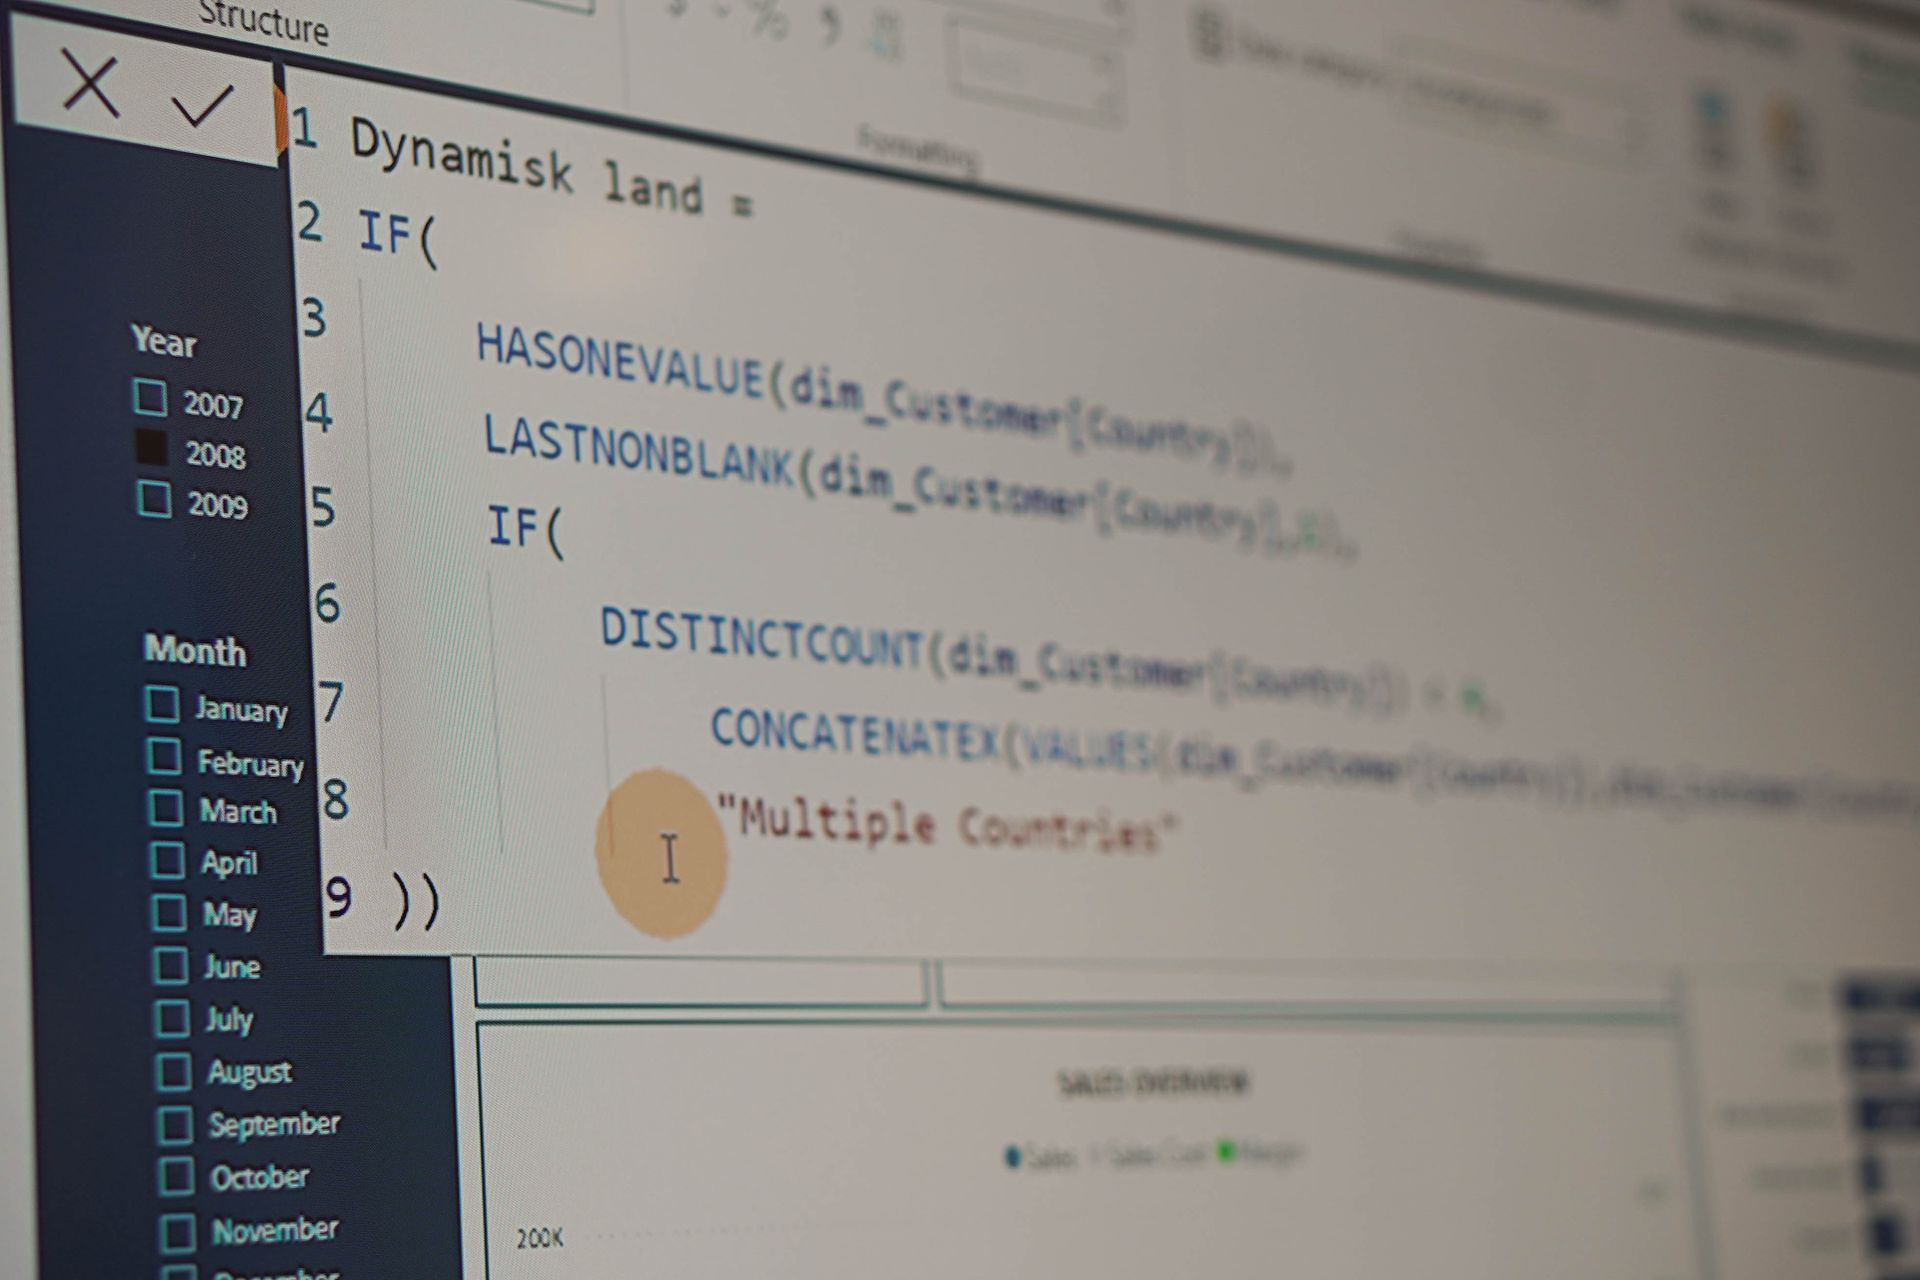Click the Sales Overview chart title
Viewport: 1920px width, 1280px height.
point(1153,1083)
